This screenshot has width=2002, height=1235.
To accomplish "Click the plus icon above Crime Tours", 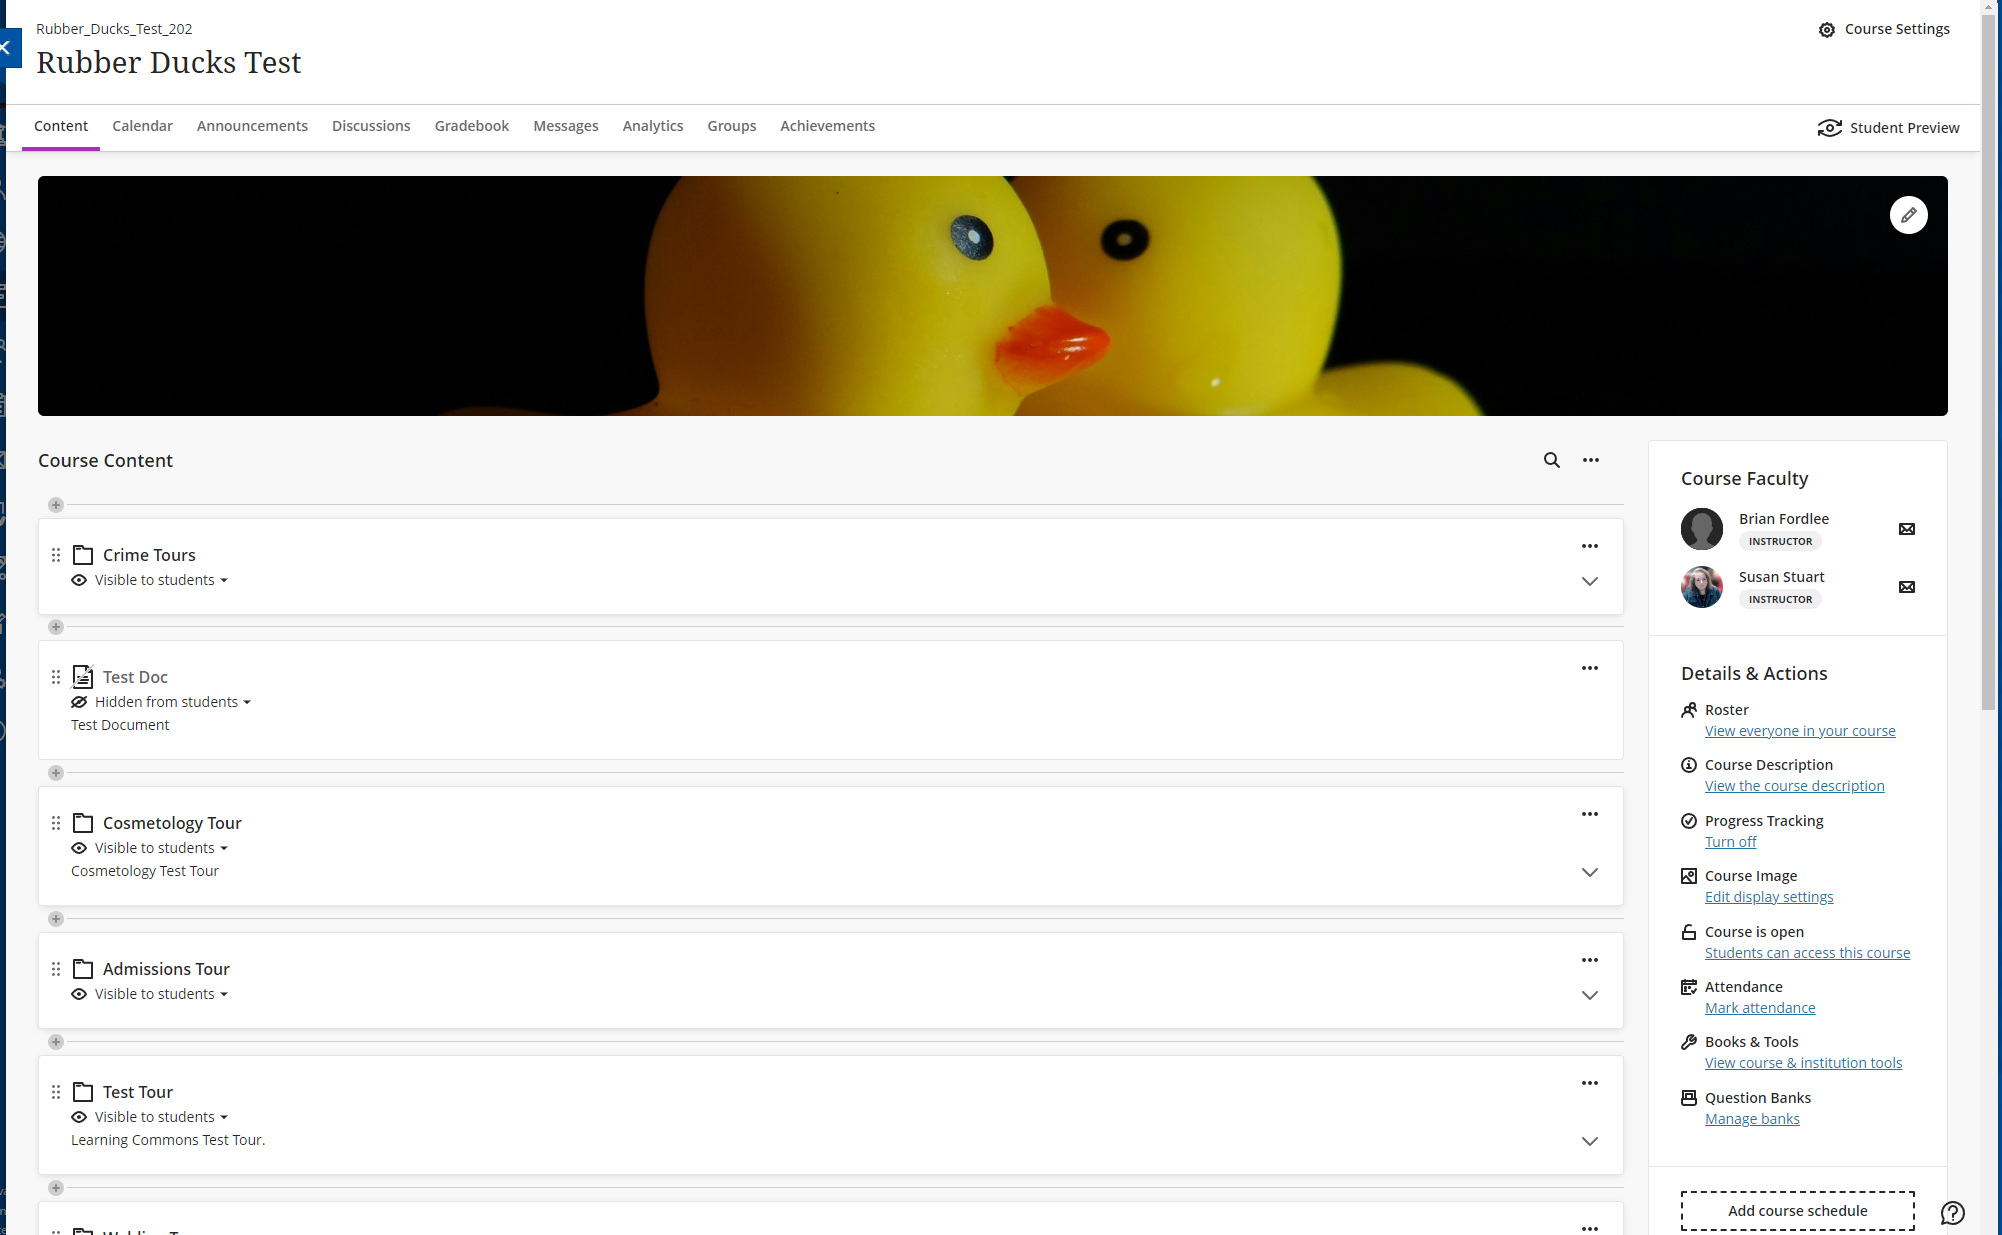I will [x=56, y=505].
